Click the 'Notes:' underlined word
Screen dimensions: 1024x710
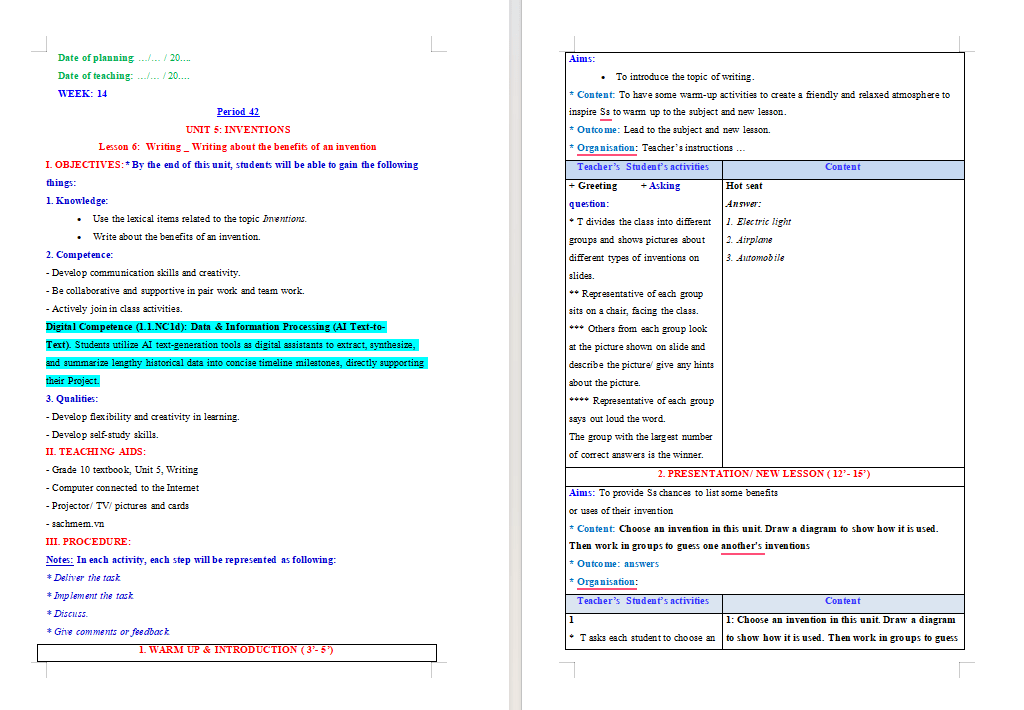point(59,560)
